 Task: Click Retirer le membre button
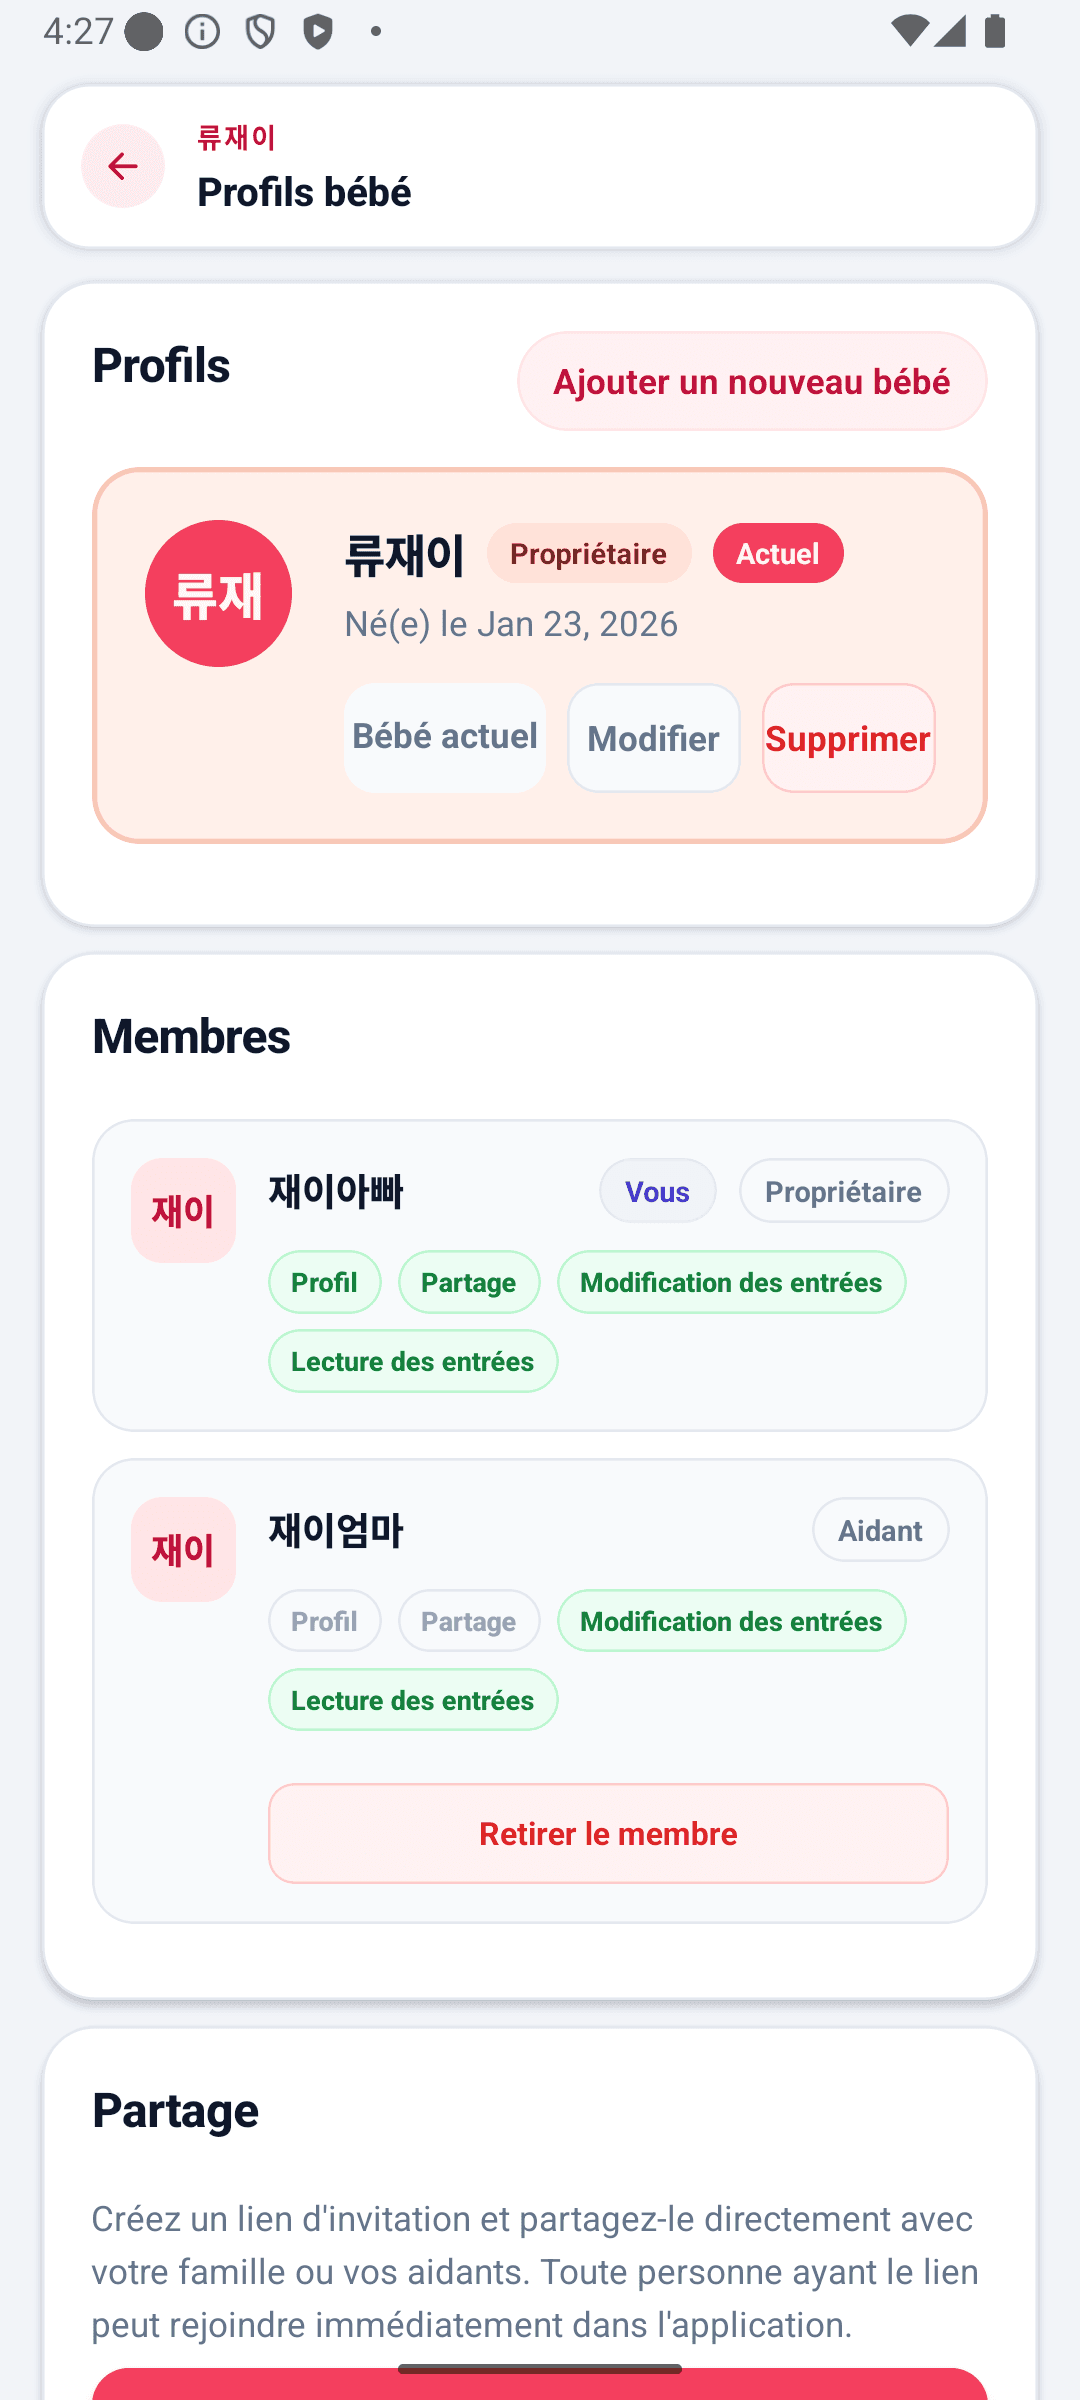pos(608,1833)
